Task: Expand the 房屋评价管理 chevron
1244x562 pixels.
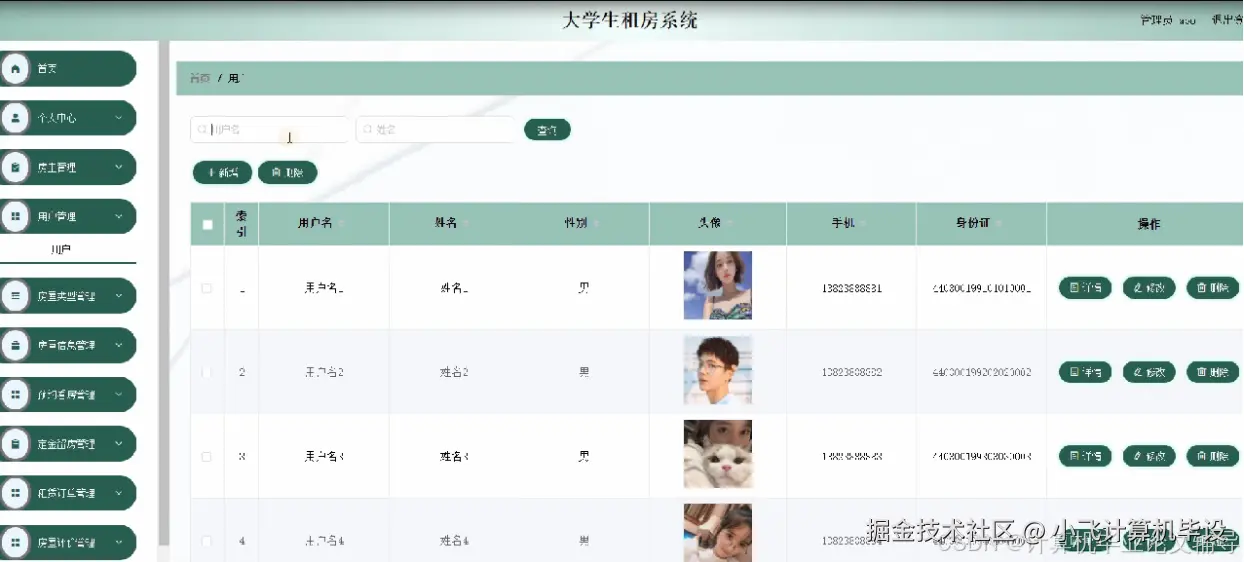Action: pos(119,543)
